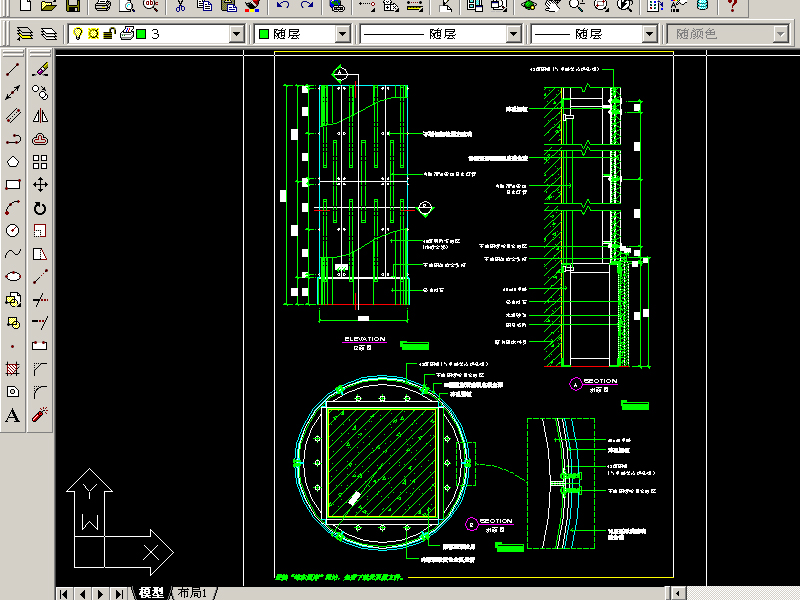Toggle layer lock padlock icon
Viewport: 800px width, 600px height.
[x=108, y=34]
